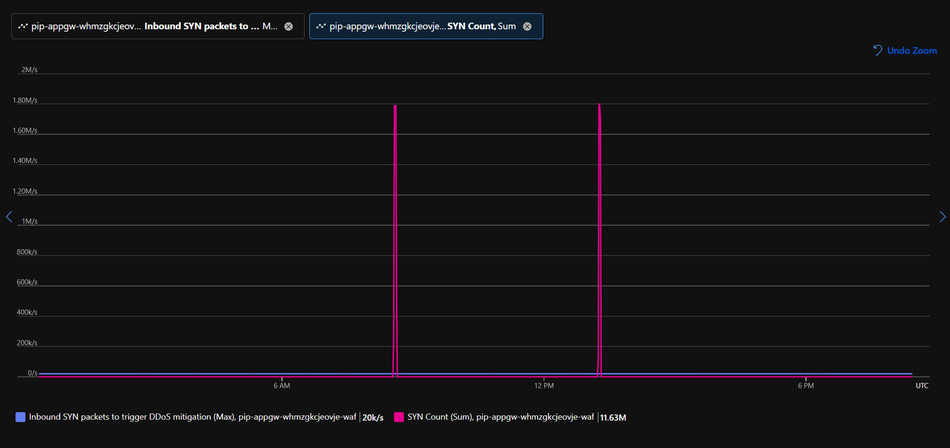Image resolution: width=950 pixels, height=448 pixels.
Task: Click the blue legend swatch for Inbound SYN packets
Action: pyautogui.click(x=20, y=417)
